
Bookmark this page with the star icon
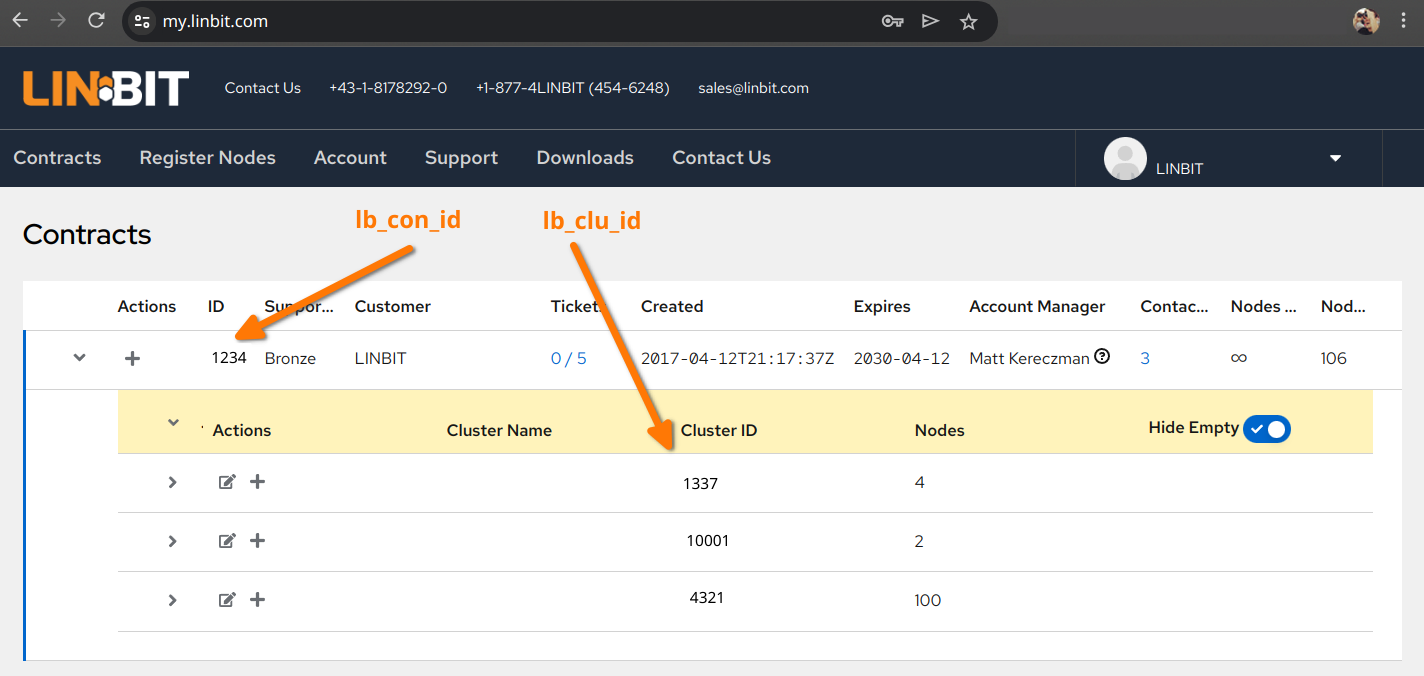tap(968, 21)
